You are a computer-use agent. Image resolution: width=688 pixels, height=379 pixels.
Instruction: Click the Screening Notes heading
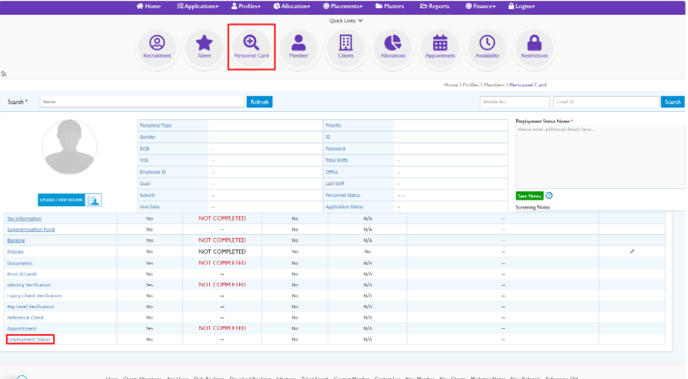click(533, 207)
